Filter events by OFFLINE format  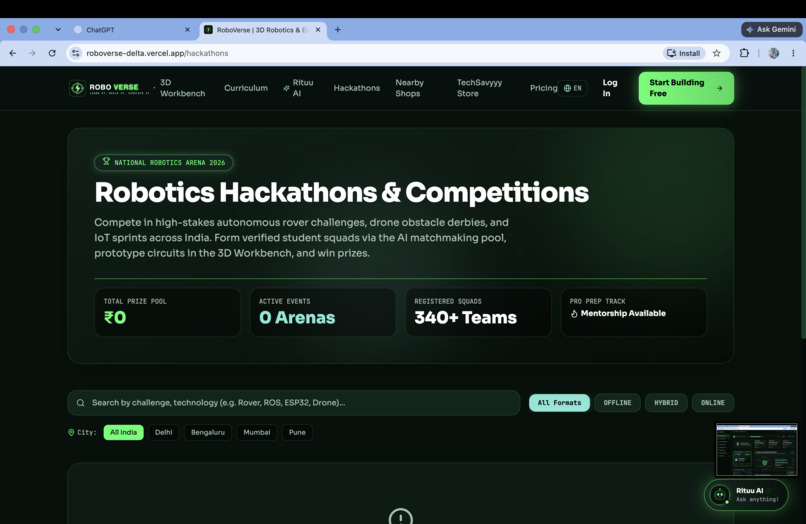(617, 403)
